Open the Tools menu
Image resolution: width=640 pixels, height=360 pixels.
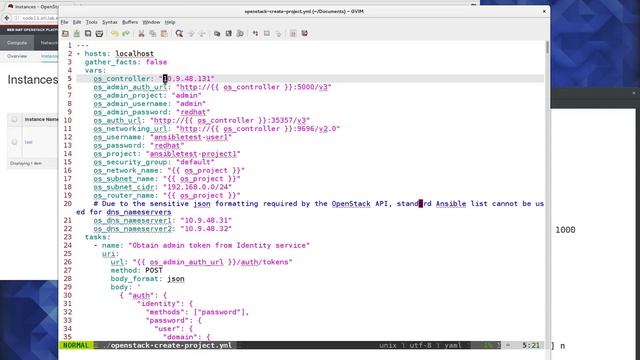click(x=91, y=22)
